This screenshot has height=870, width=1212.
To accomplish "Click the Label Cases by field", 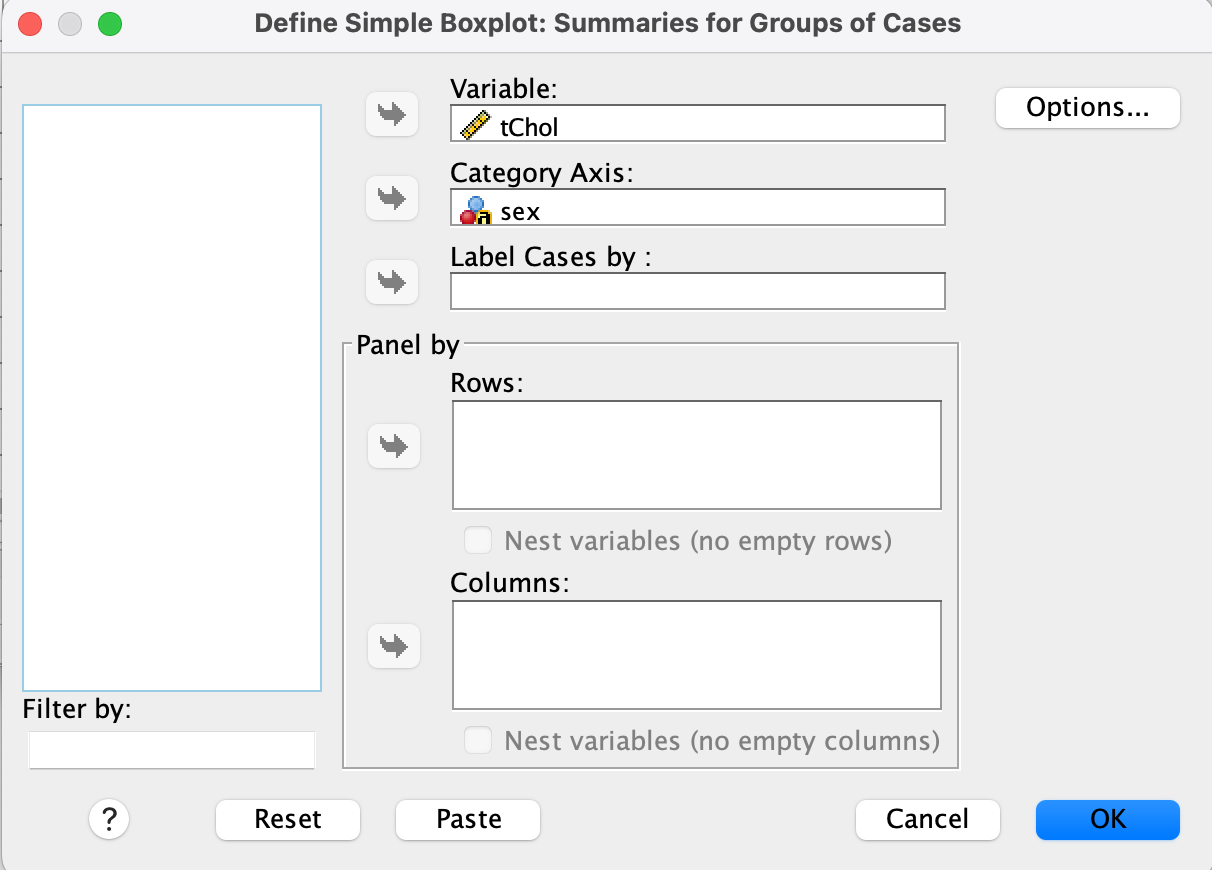I will pyautogui.click(x=697, y=291).
